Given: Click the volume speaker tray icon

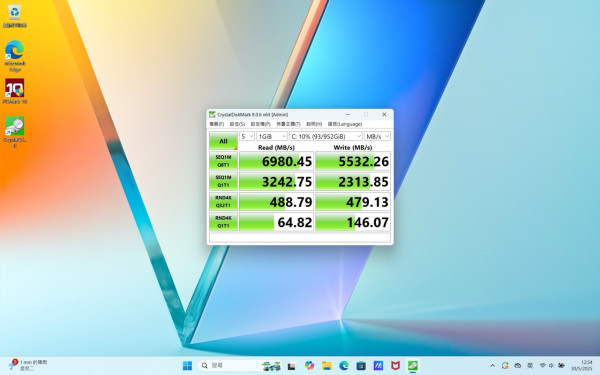Looking at the screenshot, I should (x=551, y=366).
